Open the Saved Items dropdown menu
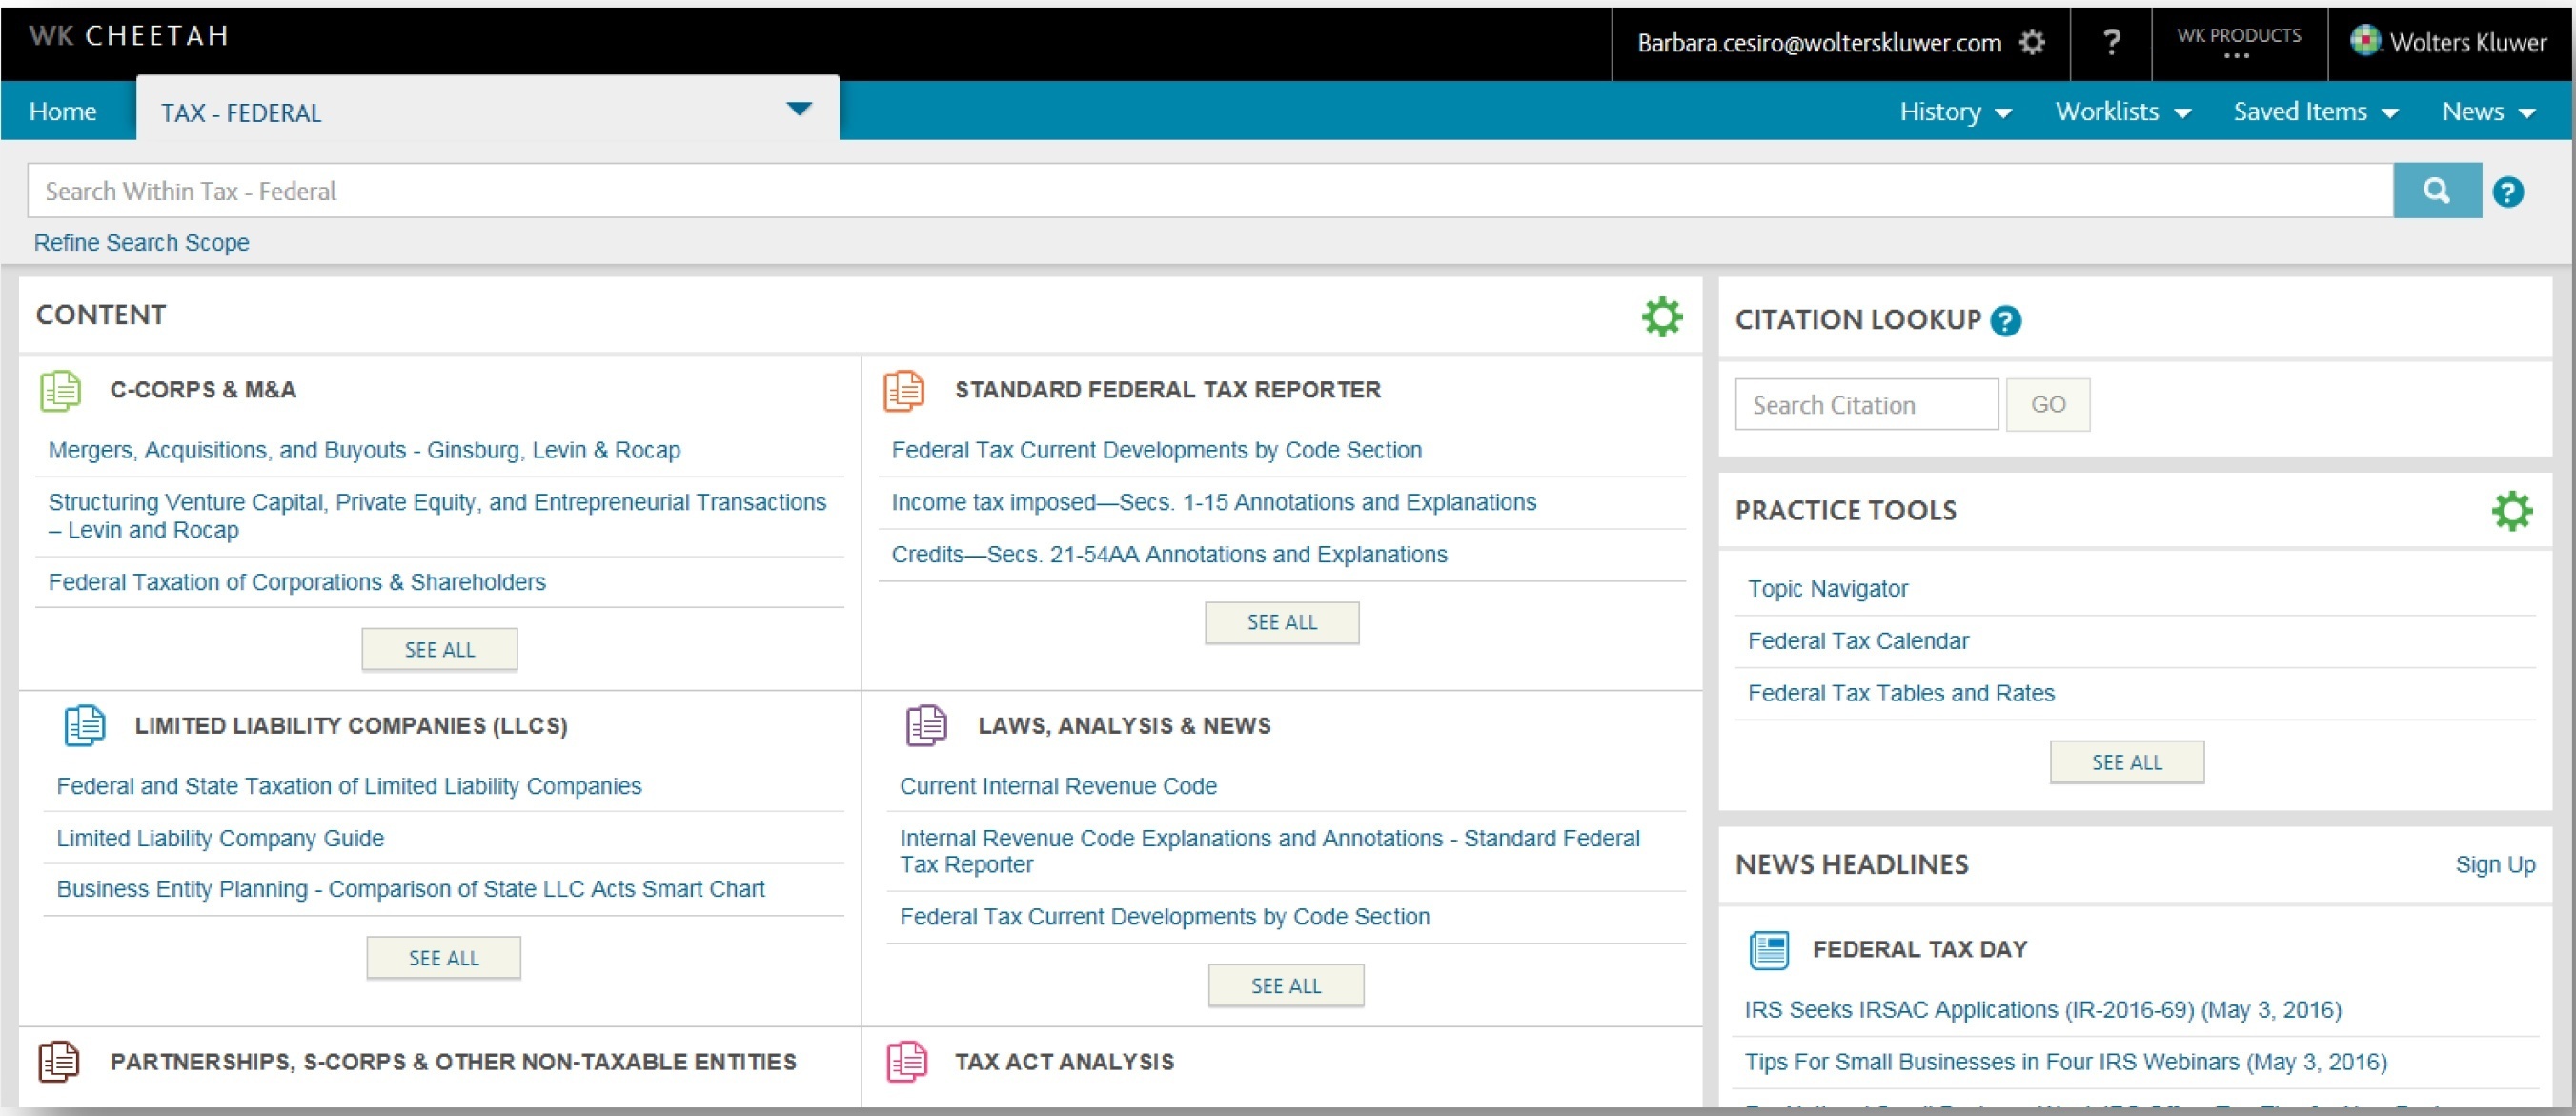 2316,112
